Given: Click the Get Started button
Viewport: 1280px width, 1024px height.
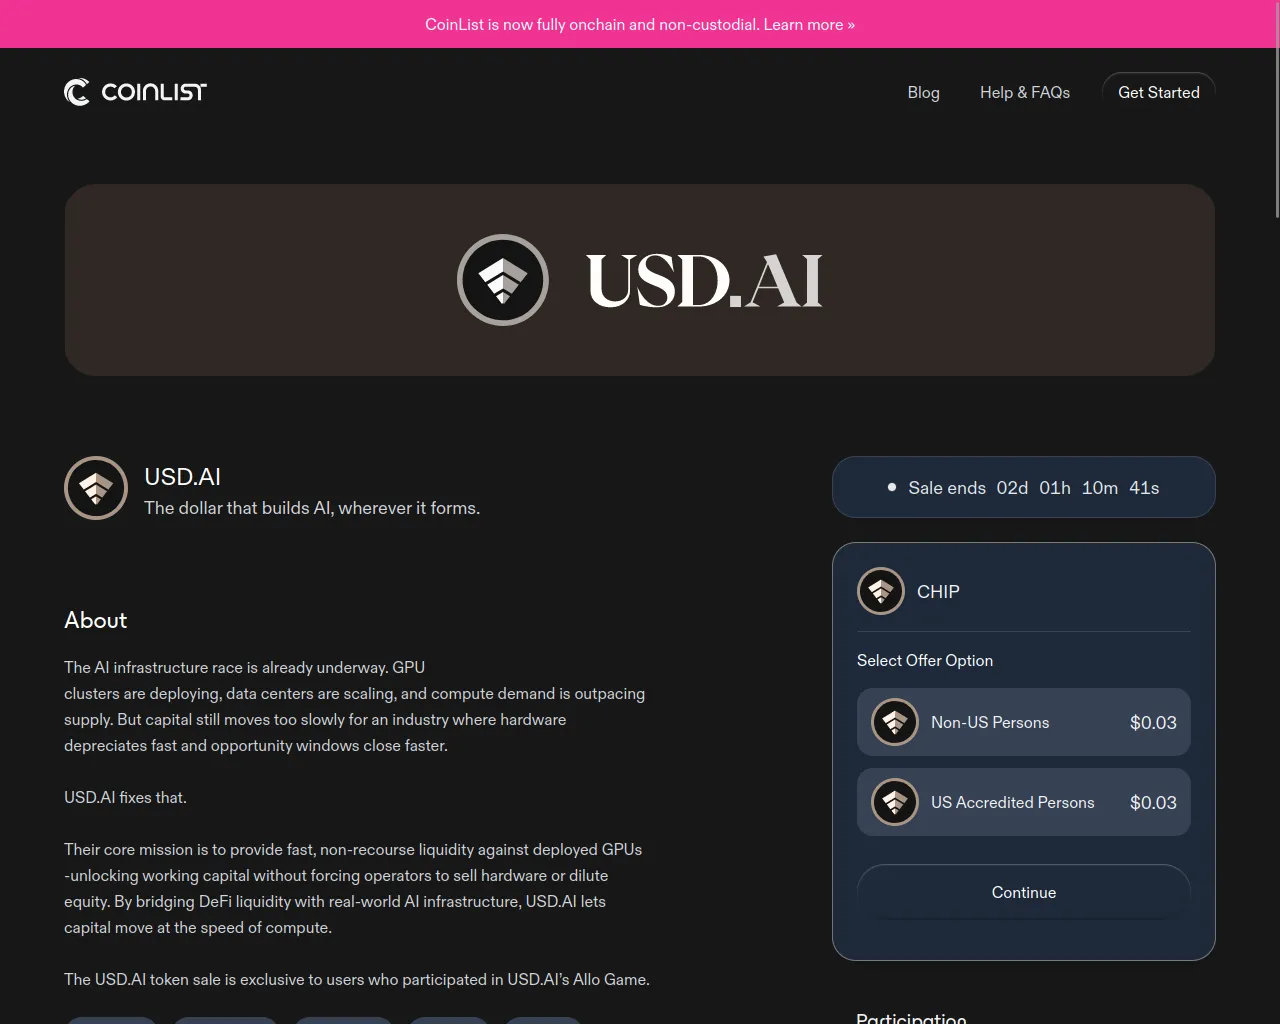Looking at the screenshot, I should coord(1159,92).
